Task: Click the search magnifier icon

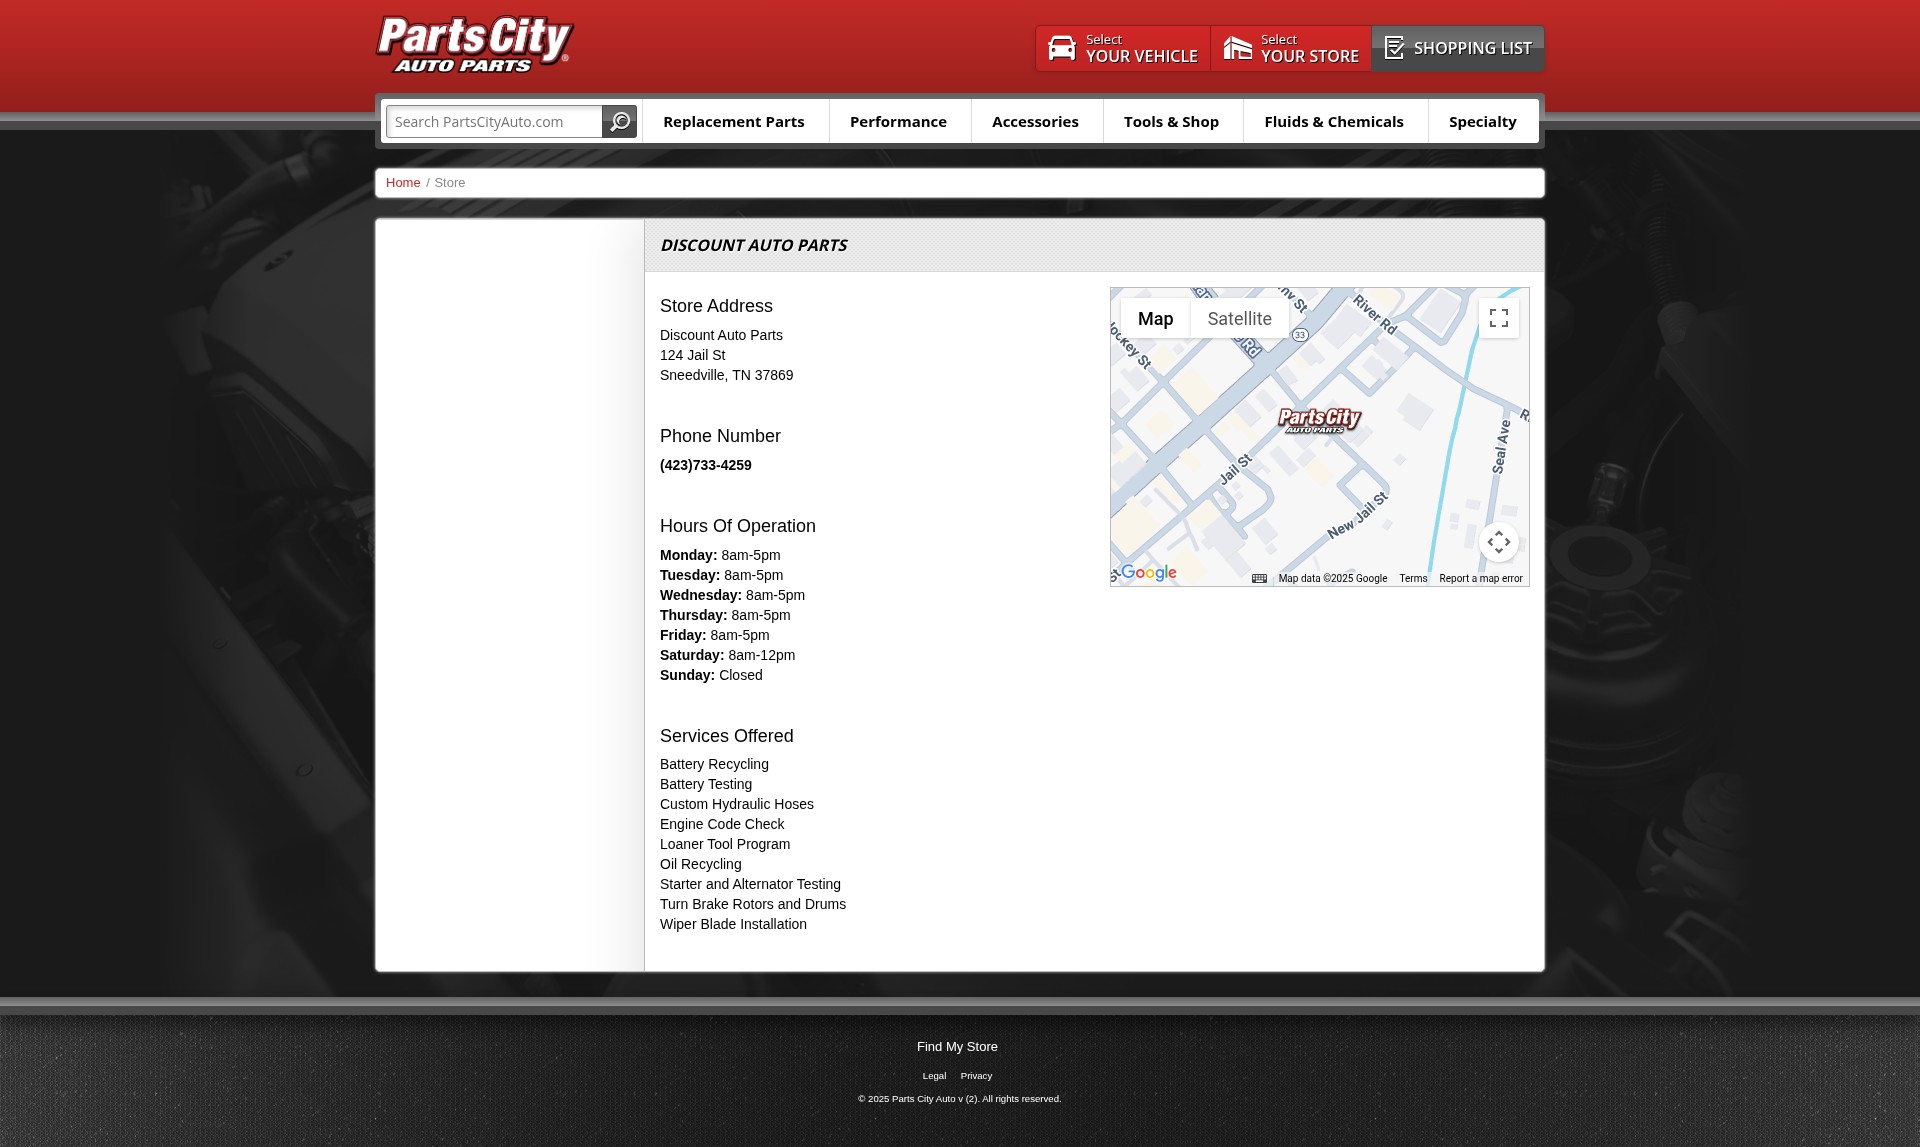Action: [x=620, y=122]
